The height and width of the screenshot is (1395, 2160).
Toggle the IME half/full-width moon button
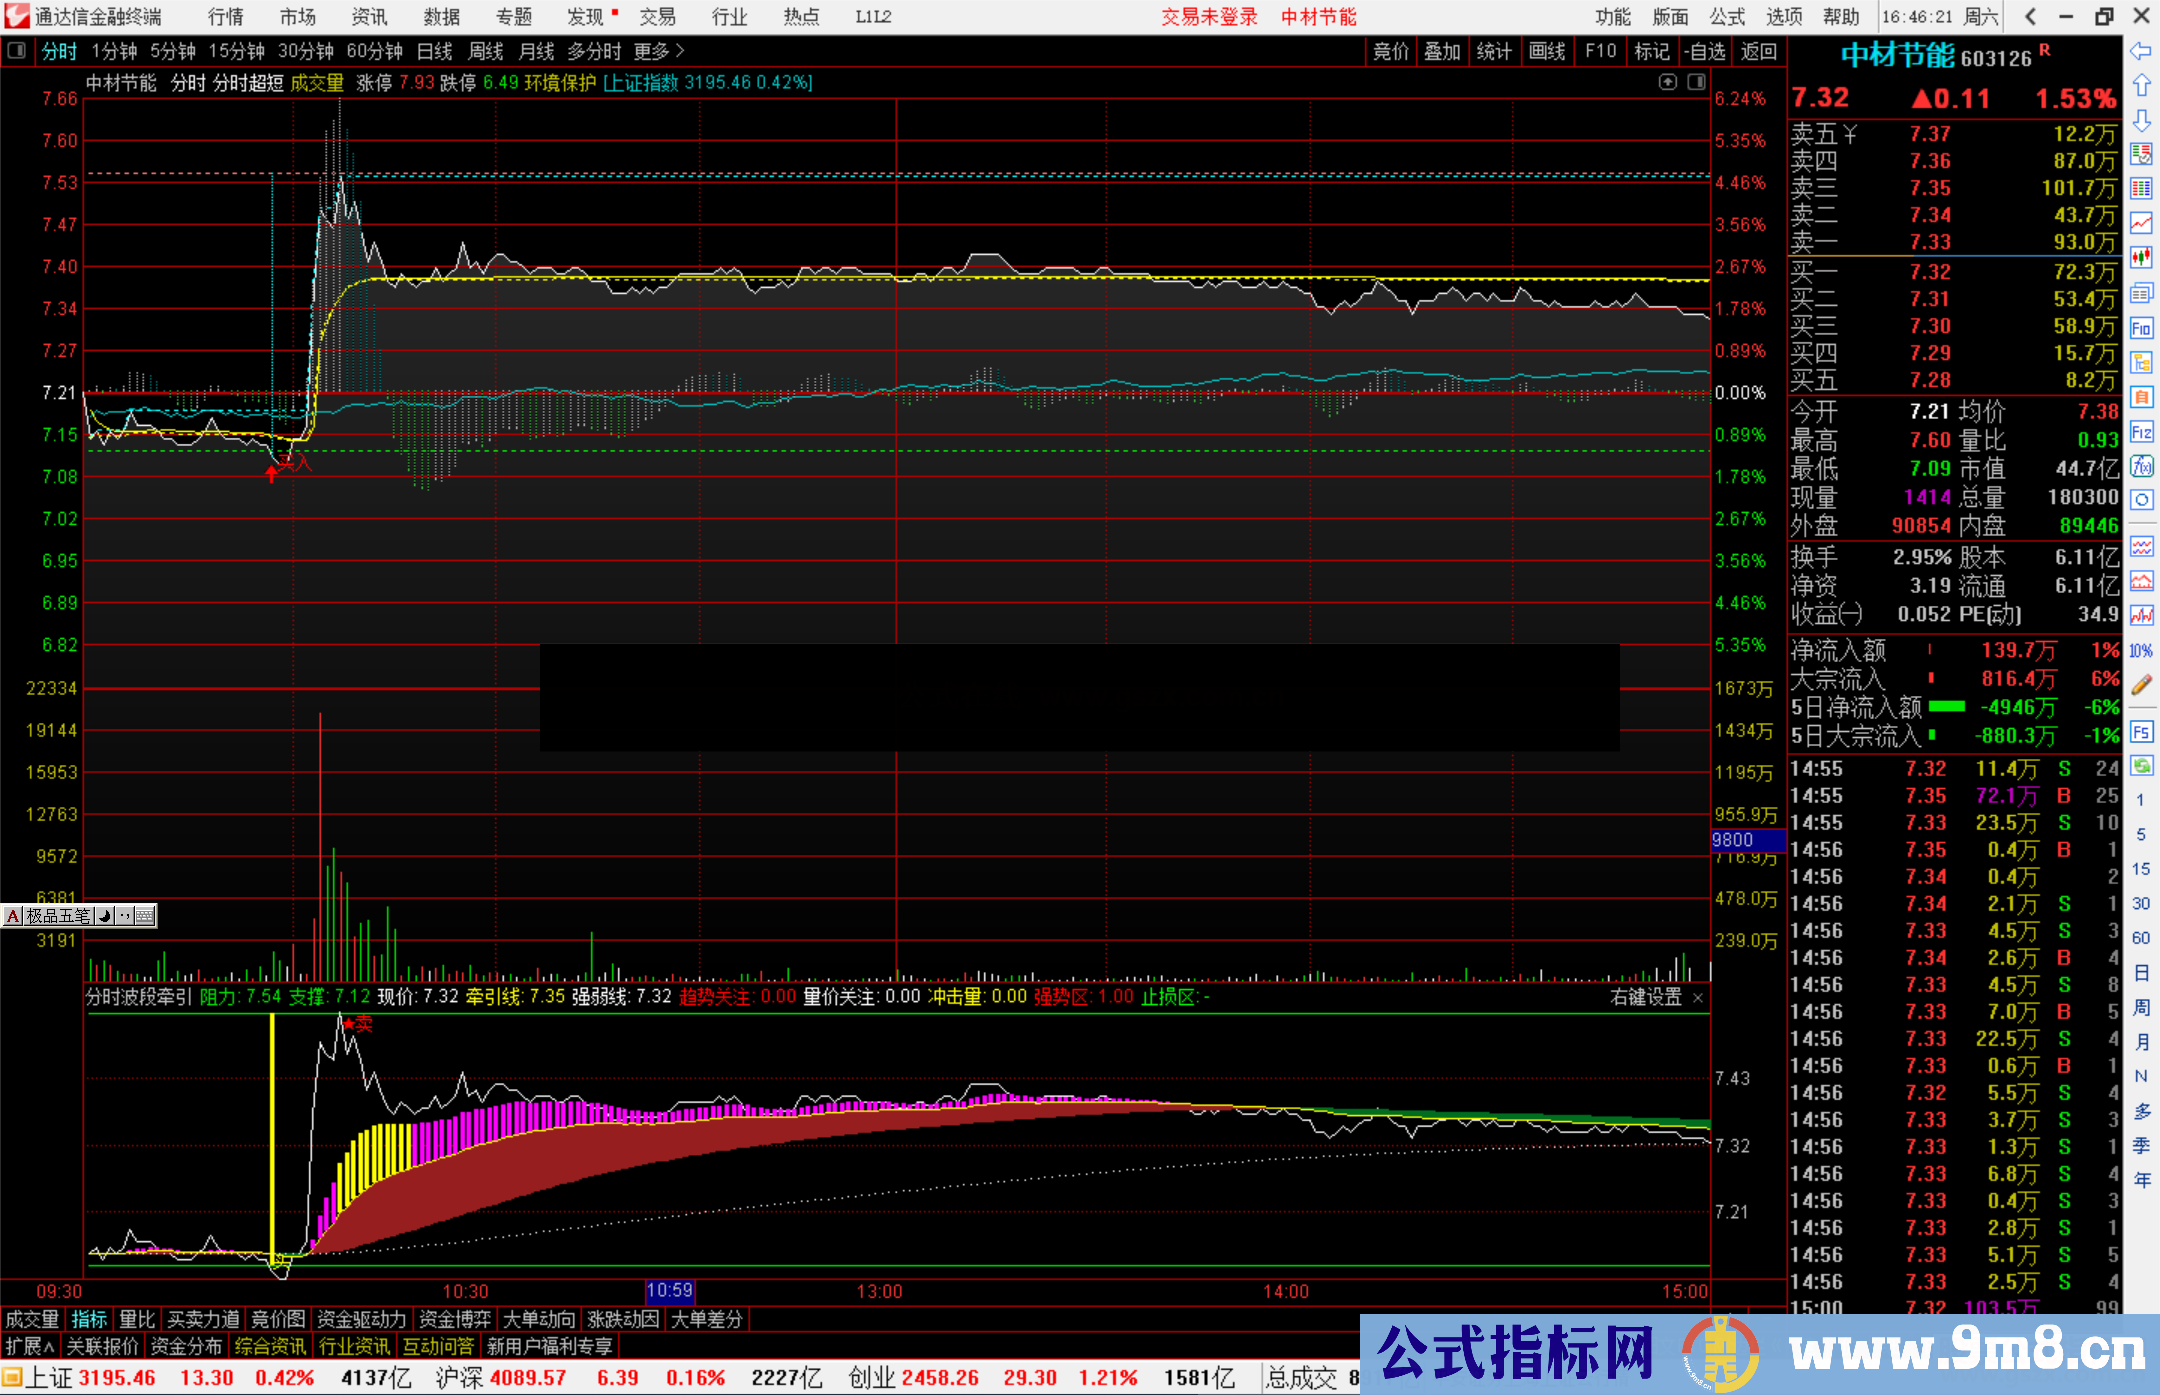(104, 915)
